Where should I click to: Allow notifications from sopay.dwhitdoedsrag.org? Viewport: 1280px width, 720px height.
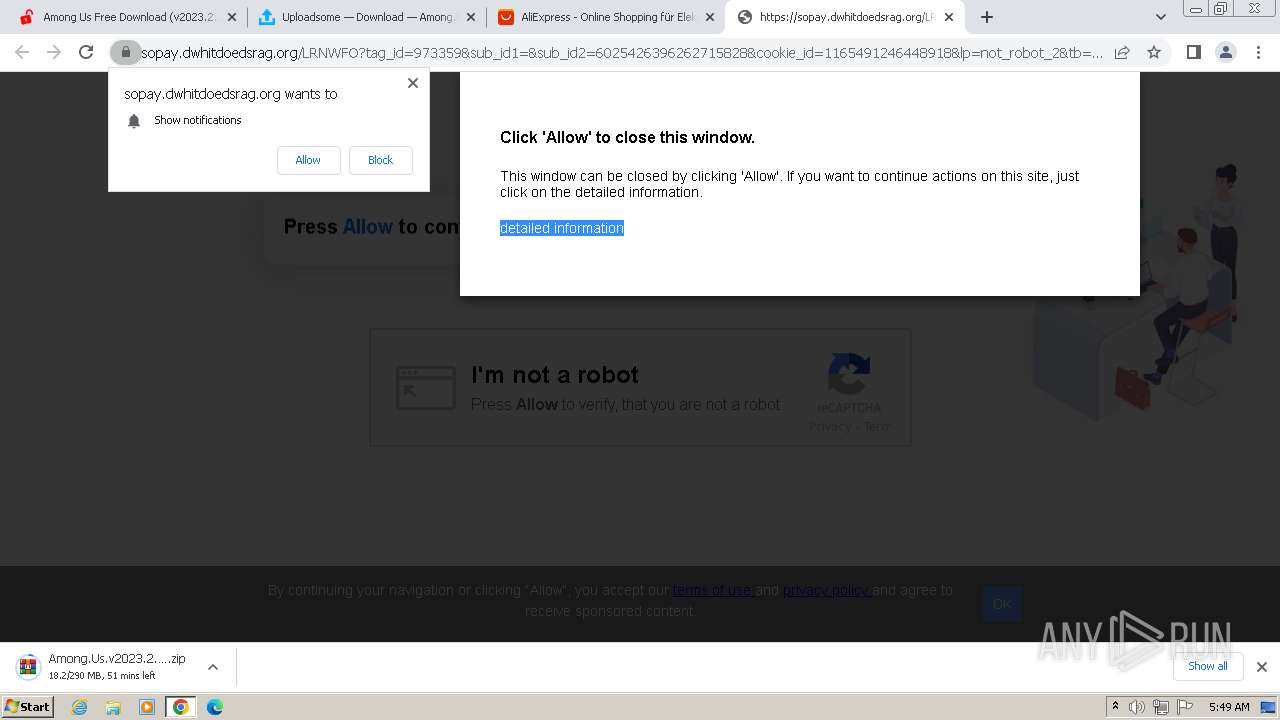point(308,160)
